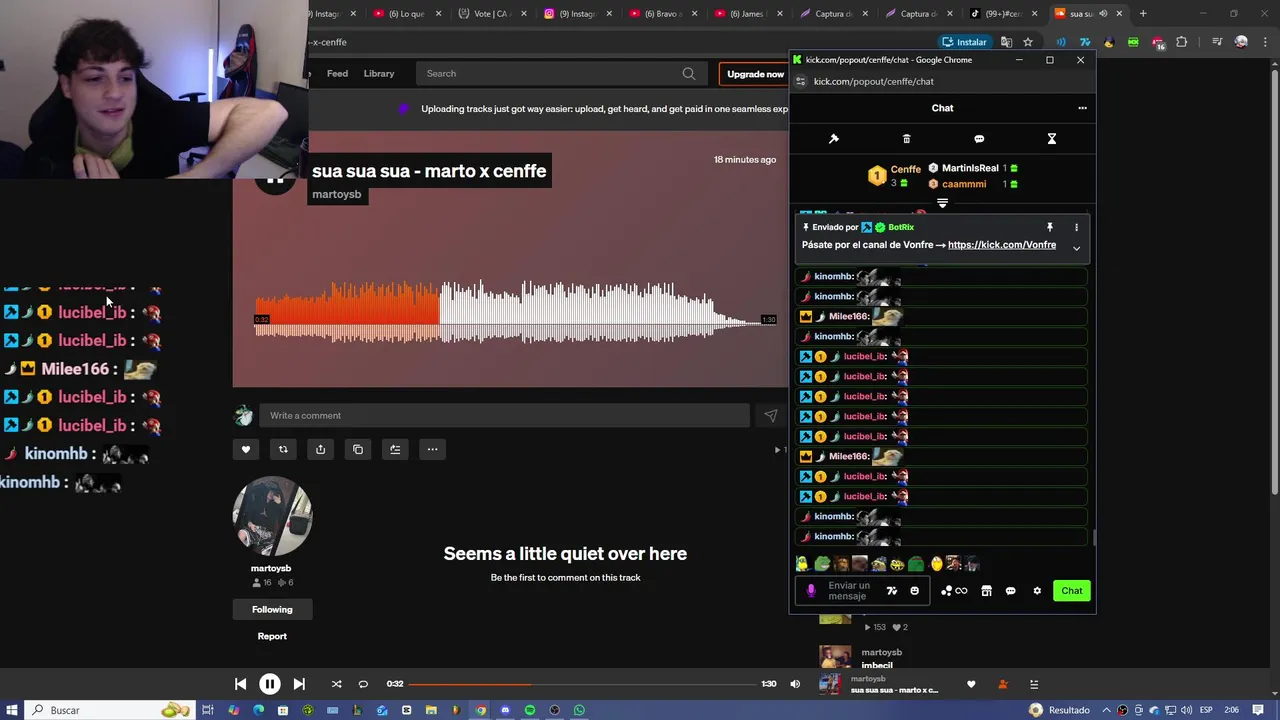This screenshot has height=720, width=1280.
Task: Toggle shuffle in the player bar
Action: click(x=336, y=684)
